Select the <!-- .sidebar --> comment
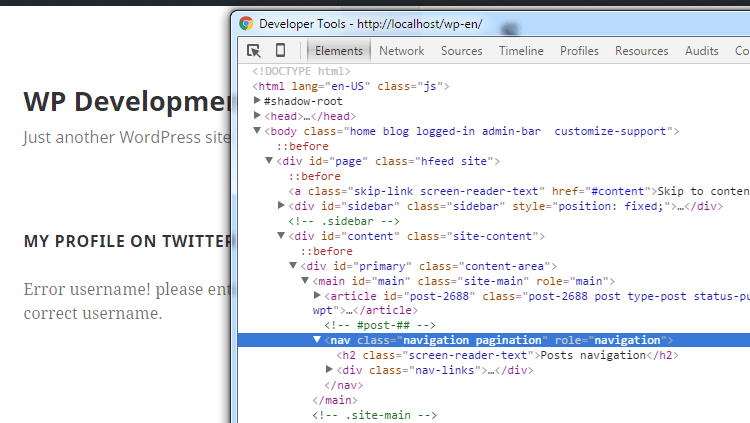Image resolution: width=750 pixels, height=423 pixels. [x=344, y=221]
